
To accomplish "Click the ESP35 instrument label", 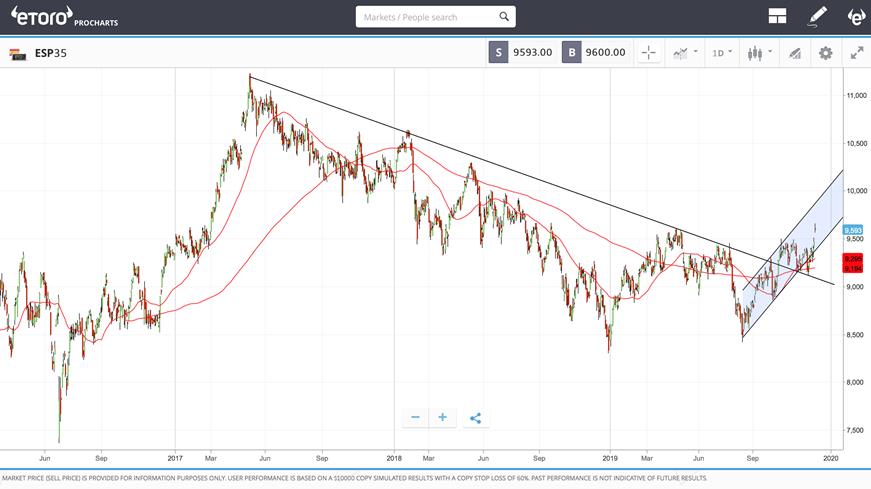I will click(50, 53).
